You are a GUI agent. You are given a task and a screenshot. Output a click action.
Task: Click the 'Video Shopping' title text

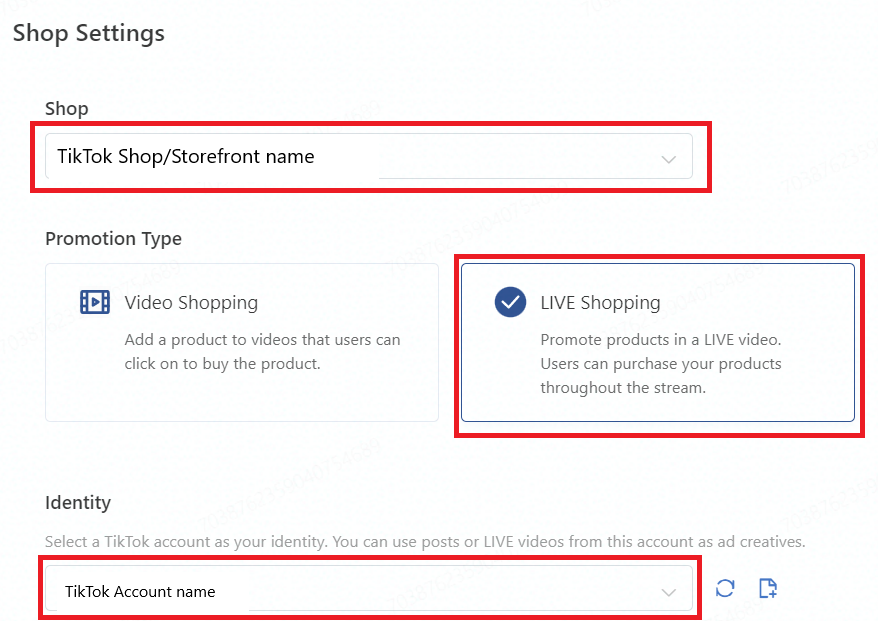pos(191,302)
